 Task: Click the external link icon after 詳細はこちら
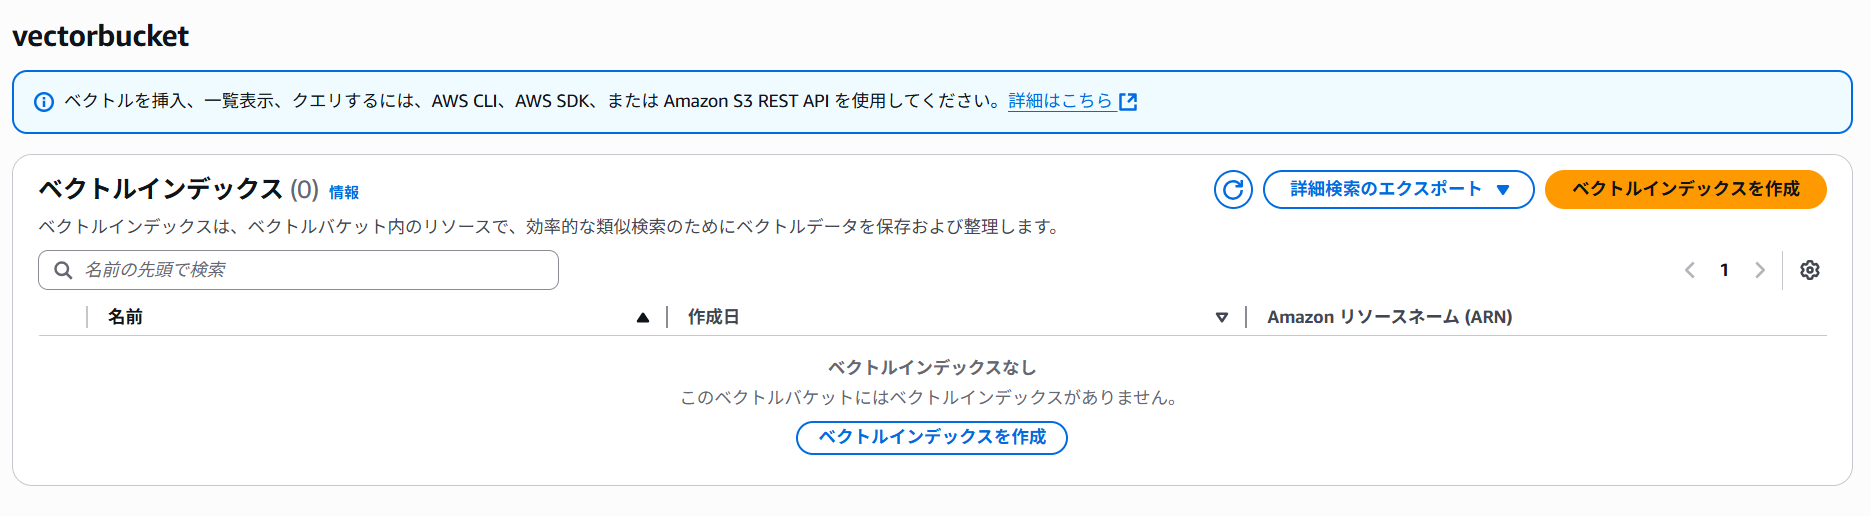(1128, 101)
